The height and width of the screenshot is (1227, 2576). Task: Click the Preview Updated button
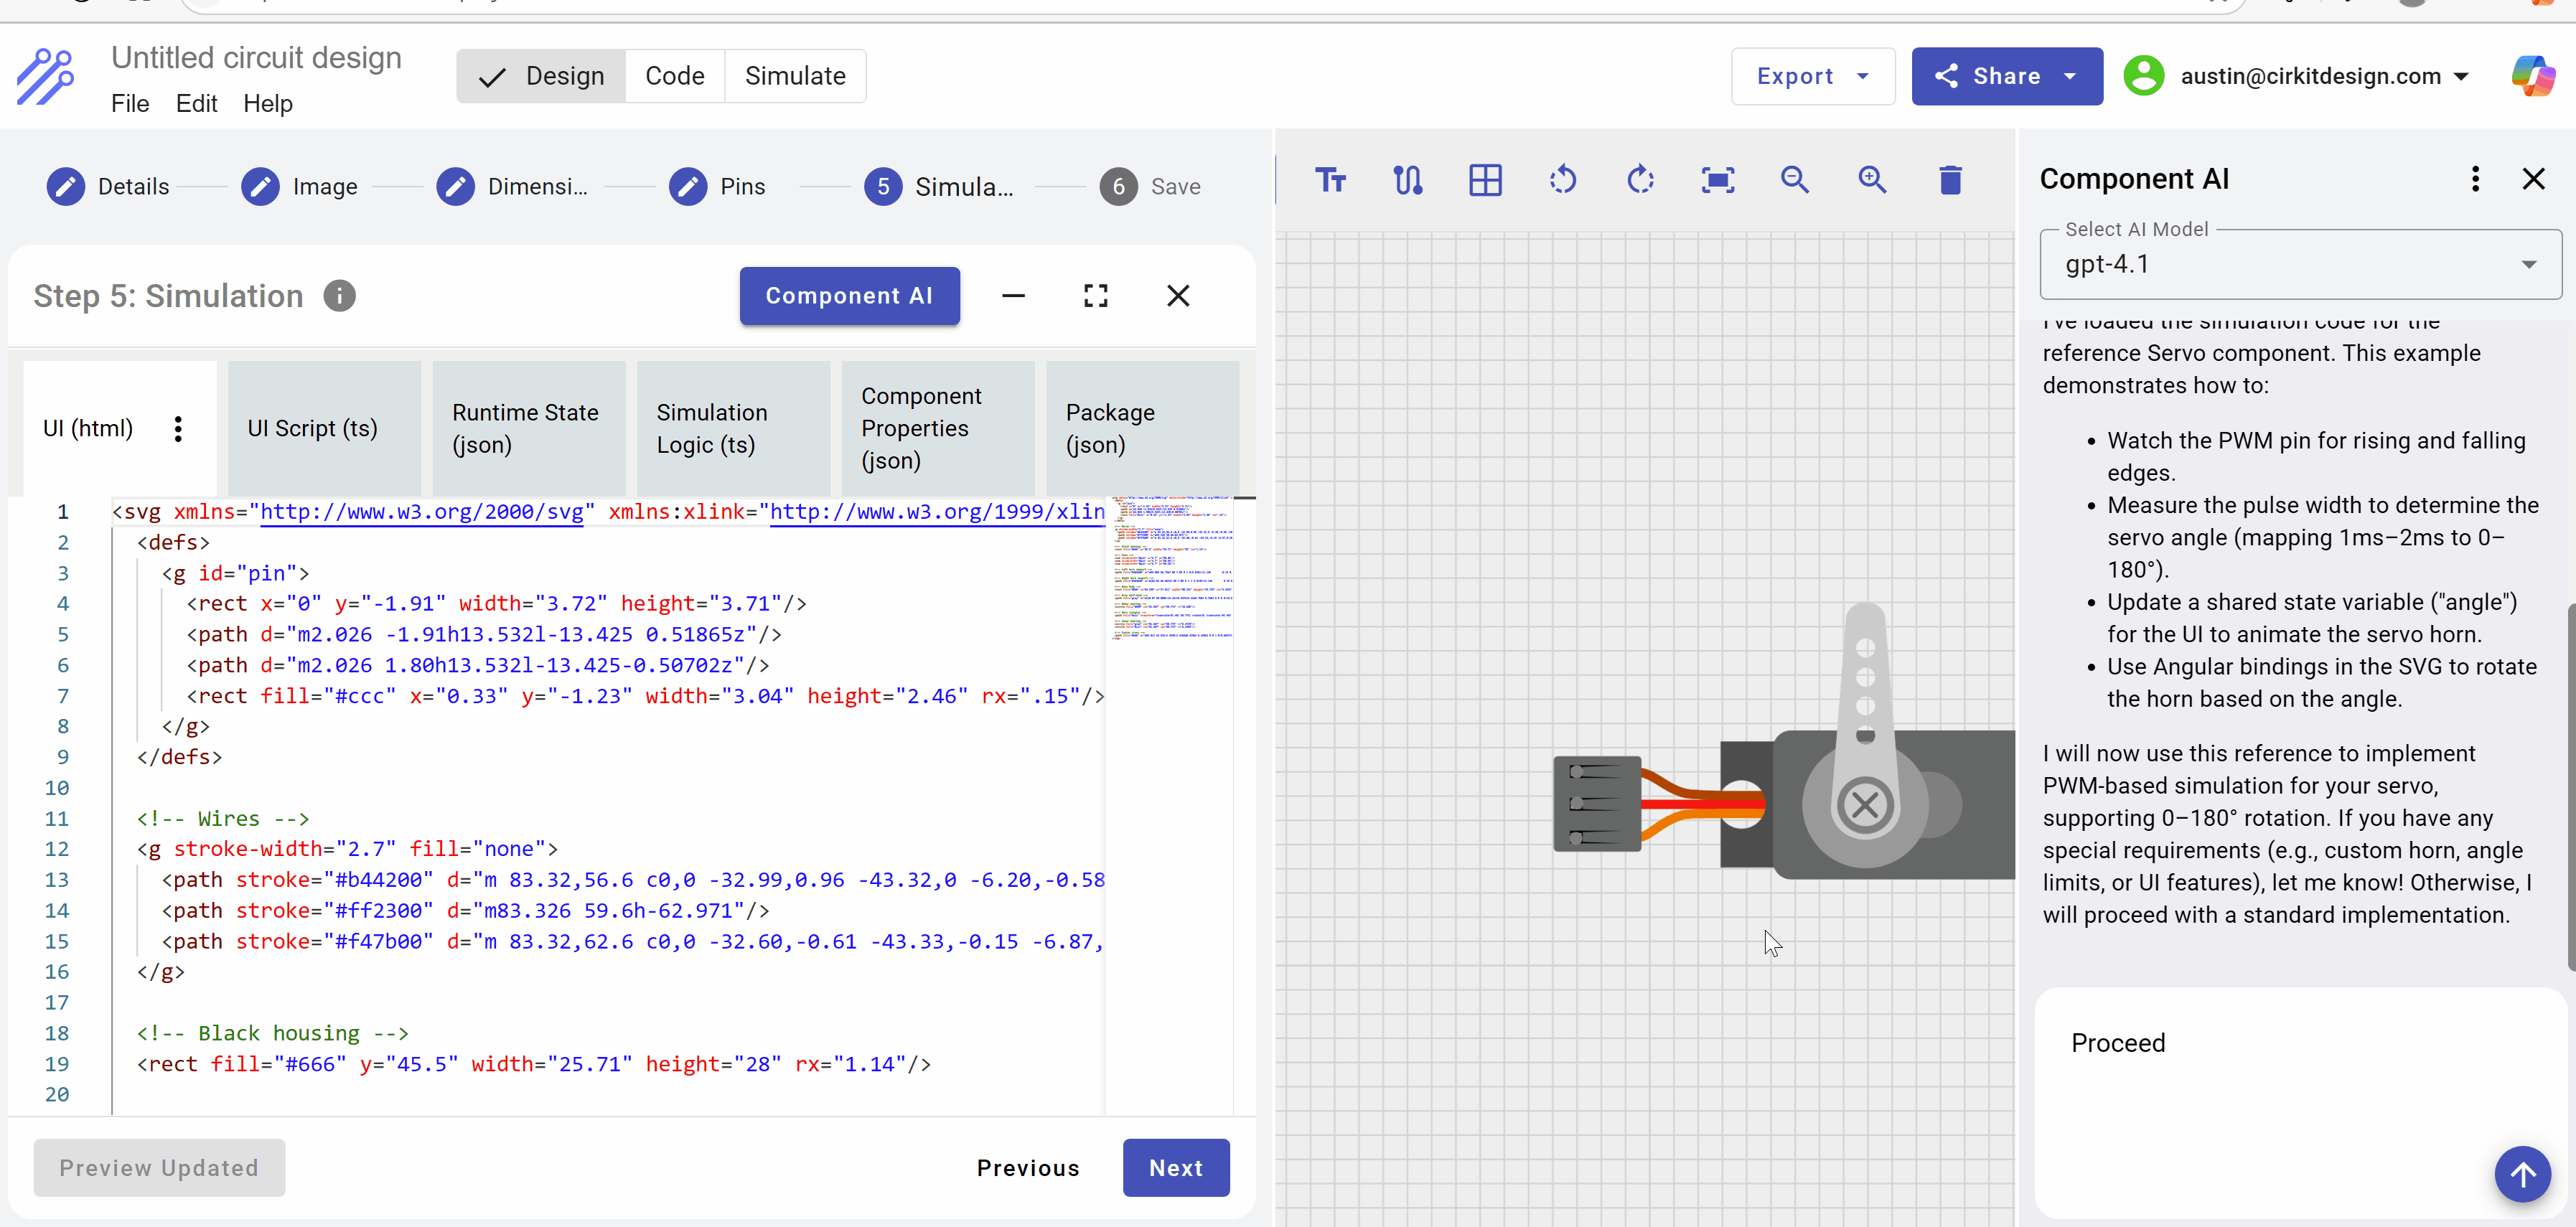pyautogui.click(x=159, y=1168)
